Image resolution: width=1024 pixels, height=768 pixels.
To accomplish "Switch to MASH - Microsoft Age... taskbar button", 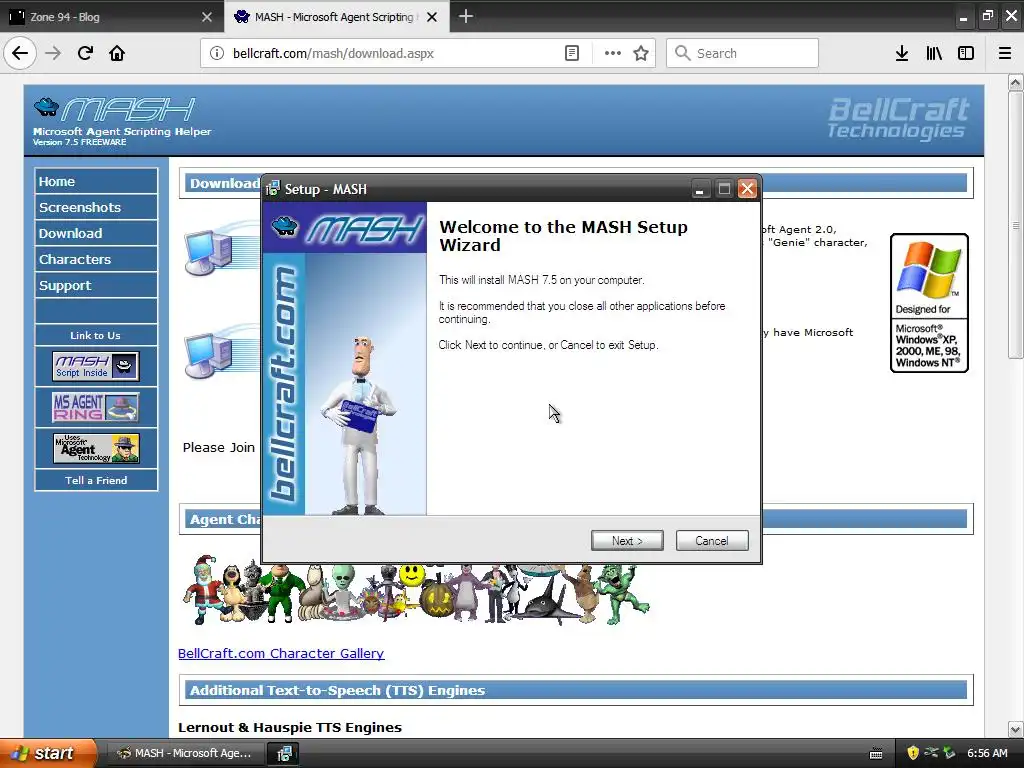I will 185,753.
